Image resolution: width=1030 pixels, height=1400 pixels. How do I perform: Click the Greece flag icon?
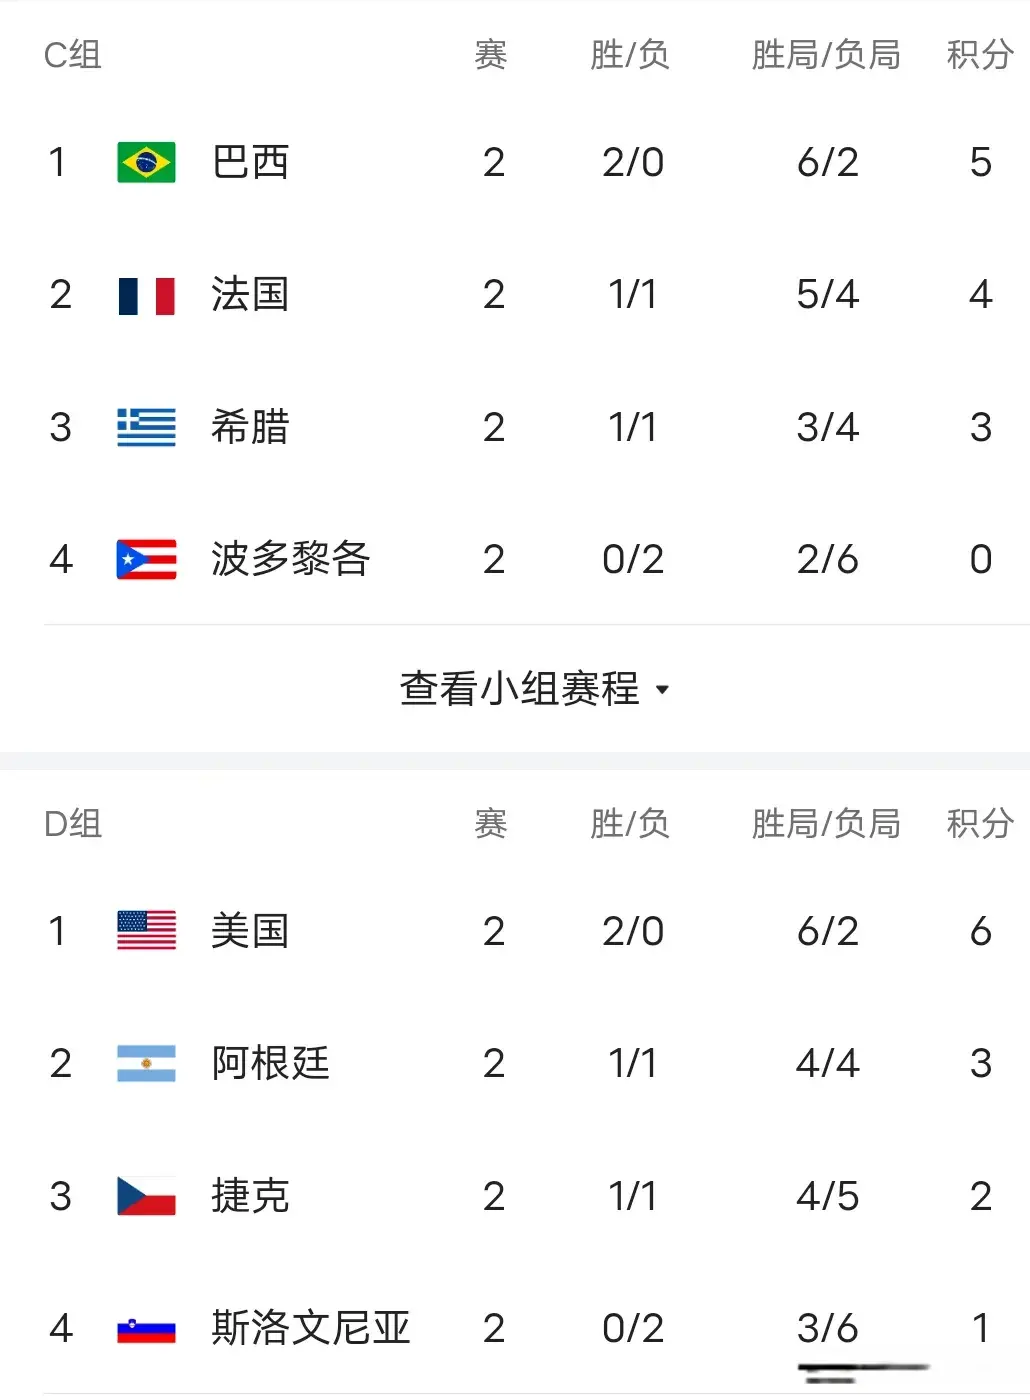[x=146, y=427]
